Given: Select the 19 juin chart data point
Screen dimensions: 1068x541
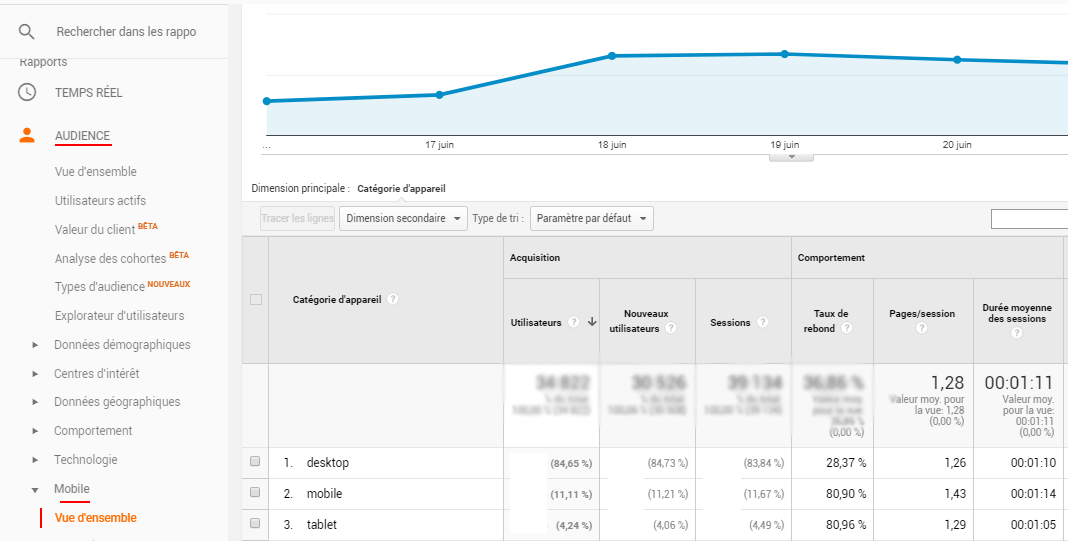Looking at the screenshot, I should [x=784, y=54].
